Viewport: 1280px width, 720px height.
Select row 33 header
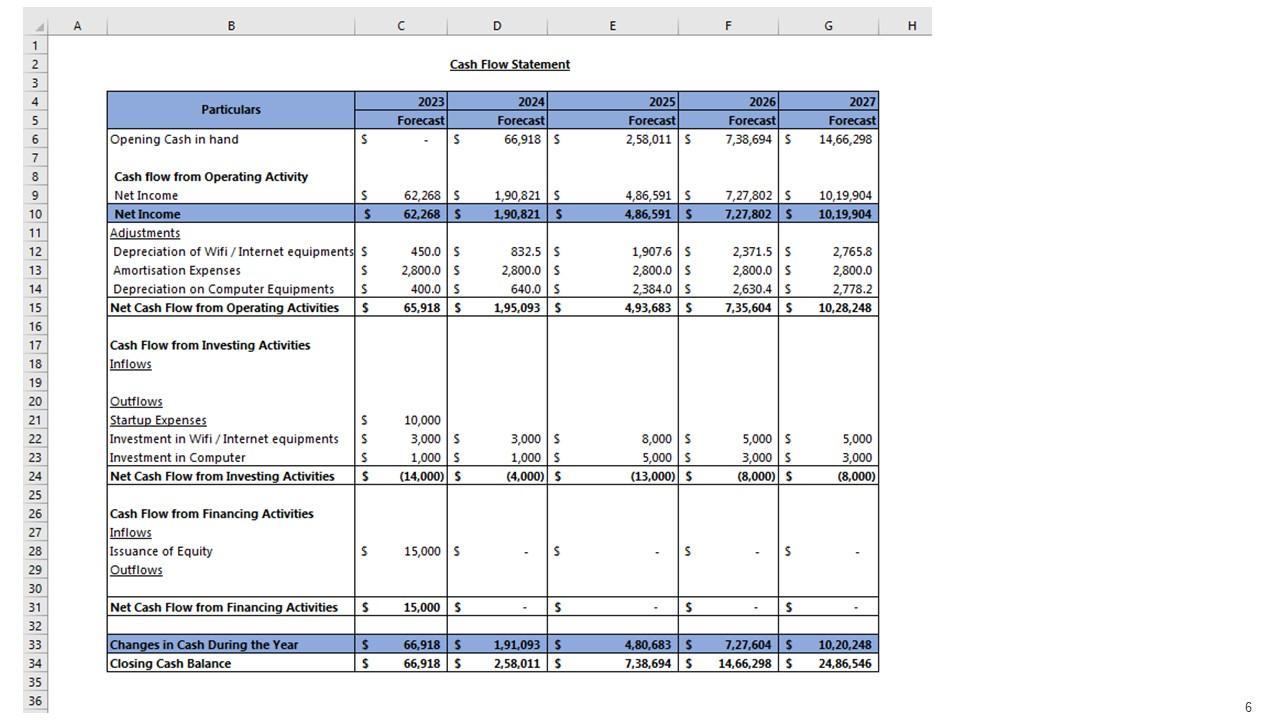tap(35, 645)
